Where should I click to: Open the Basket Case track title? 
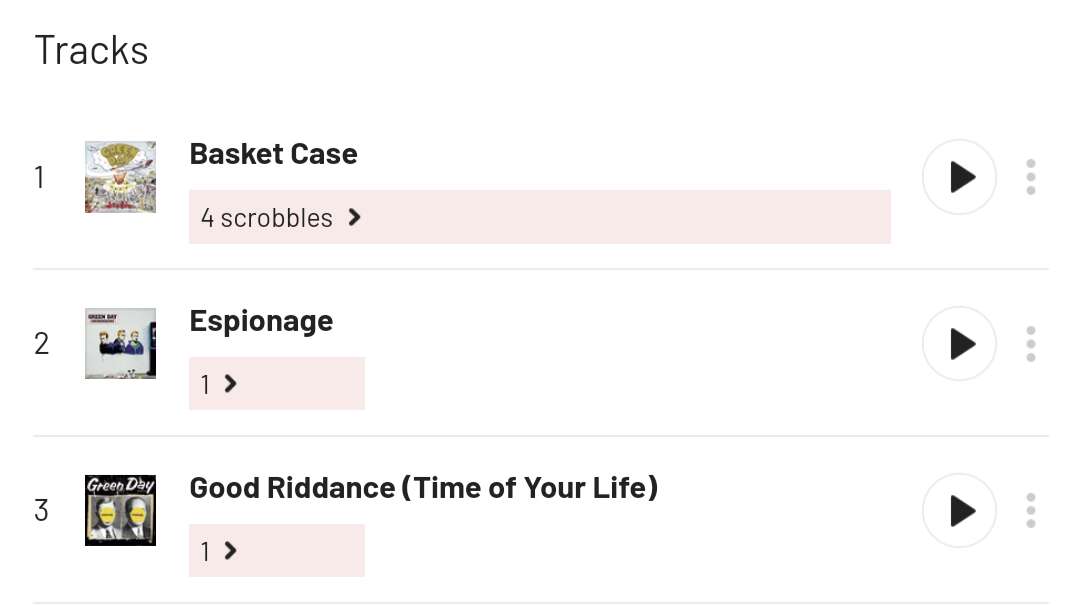273,154
